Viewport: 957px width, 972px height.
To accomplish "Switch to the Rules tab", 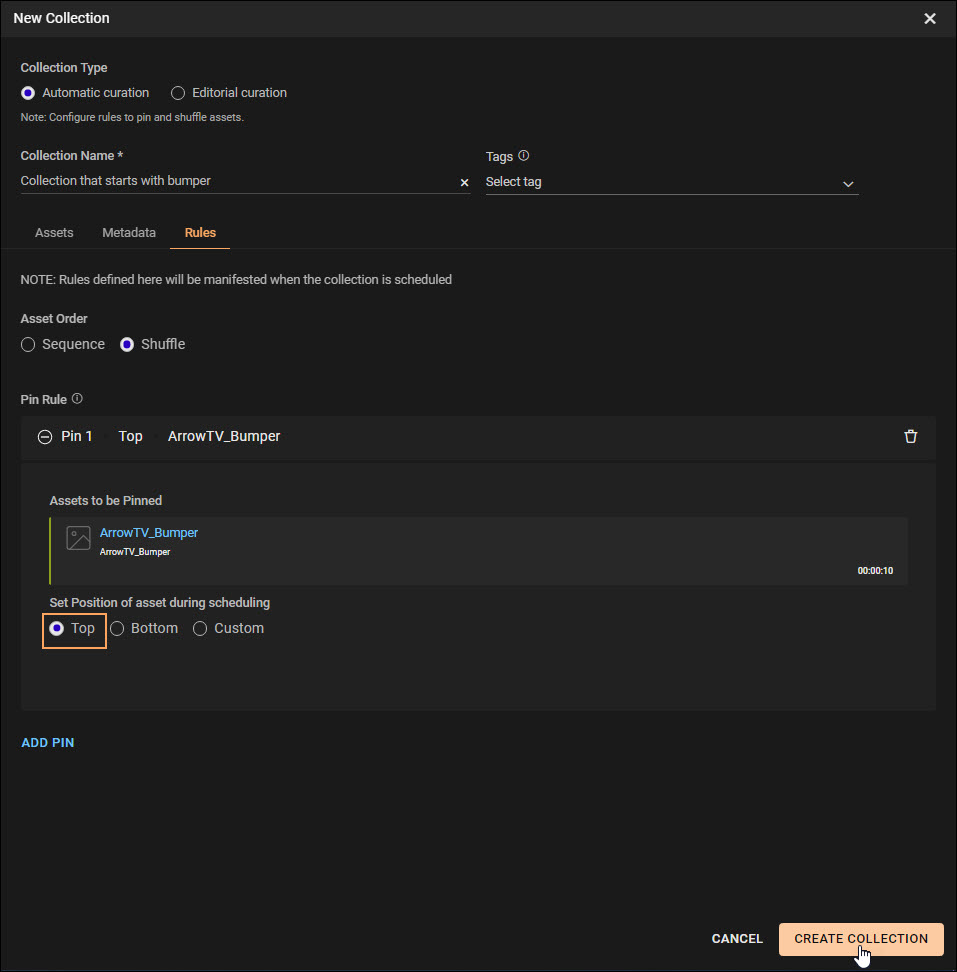I will [200, 232].
